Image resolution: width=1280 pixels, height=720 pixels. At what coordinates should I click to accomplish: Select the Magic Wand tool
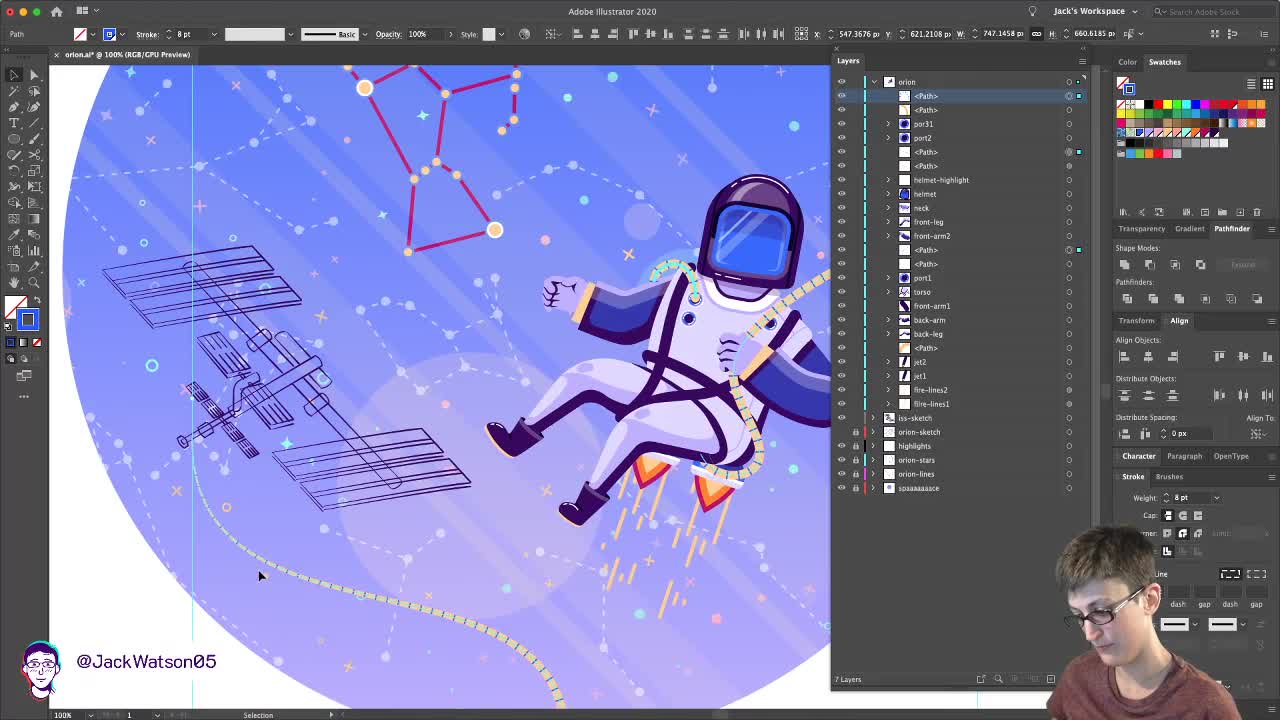click(x=14, y=91)
